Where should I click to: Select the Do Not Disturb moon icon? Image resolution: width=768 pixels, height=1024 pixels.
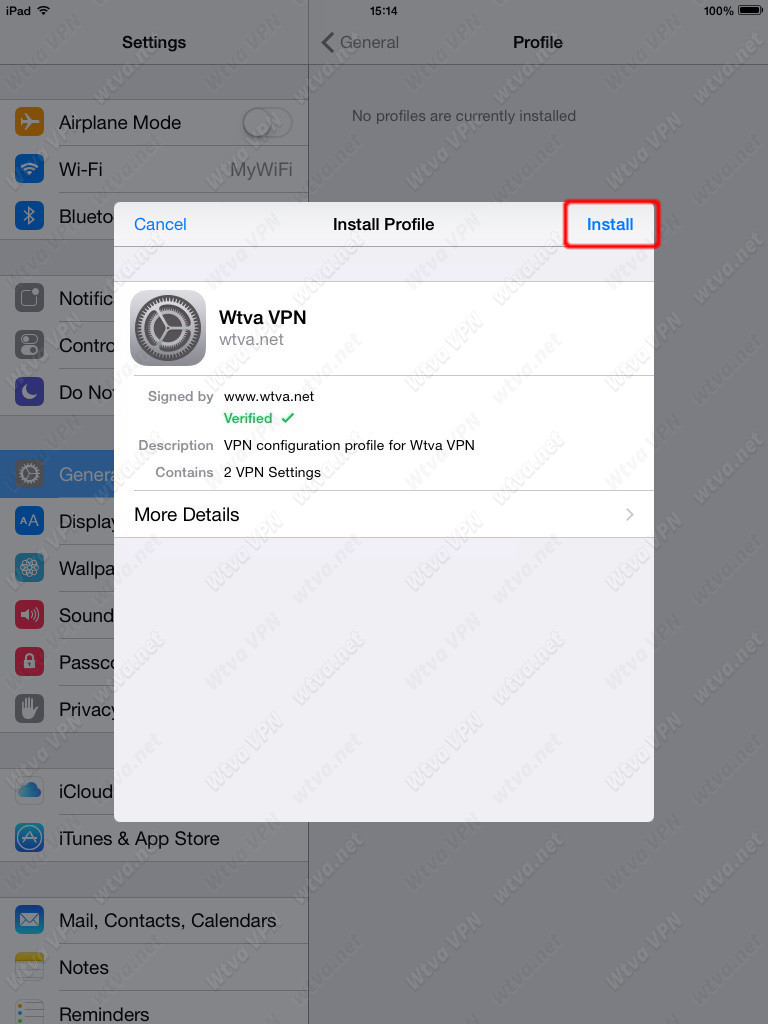[x=29, y=392]
